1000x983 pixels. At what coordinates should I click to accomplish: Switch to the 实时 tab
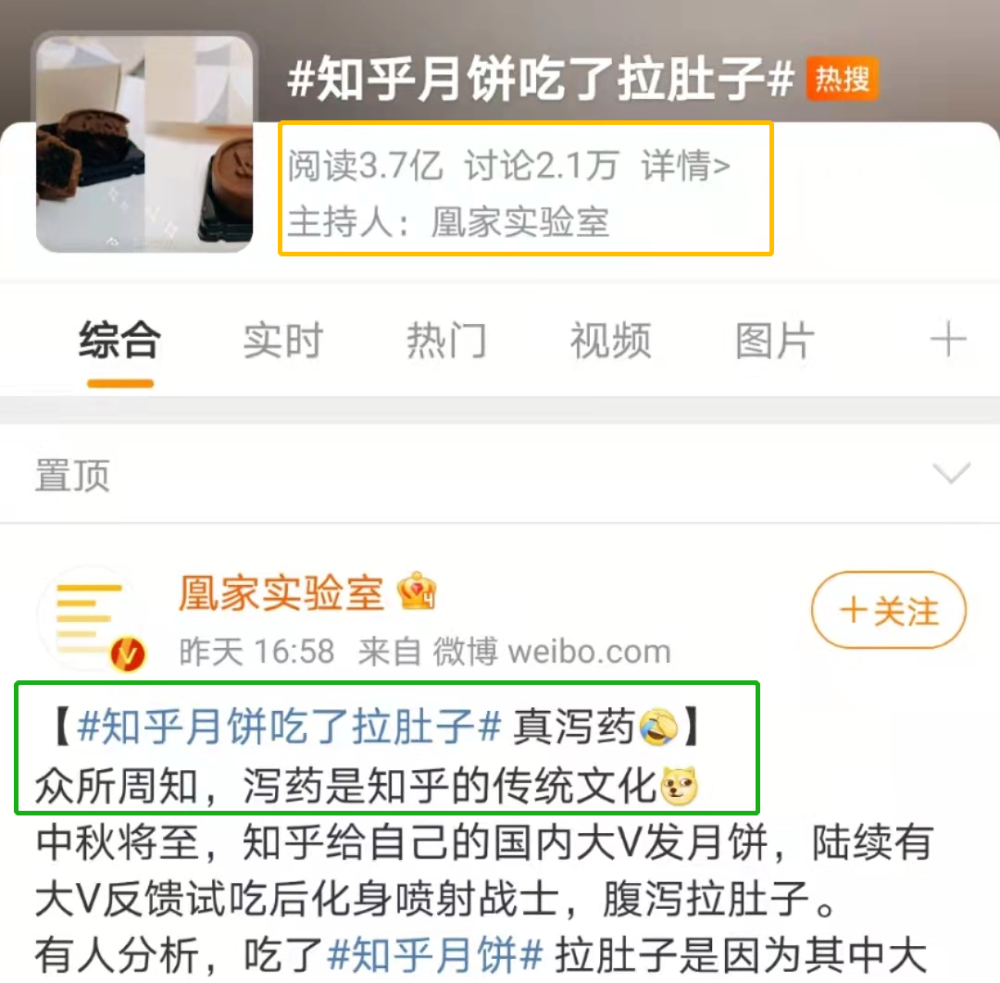tap(283, 340)
